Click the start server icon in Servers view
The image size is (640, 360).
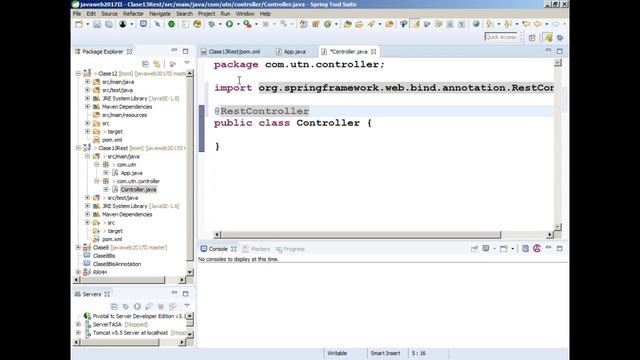click(x=137, y=306)
